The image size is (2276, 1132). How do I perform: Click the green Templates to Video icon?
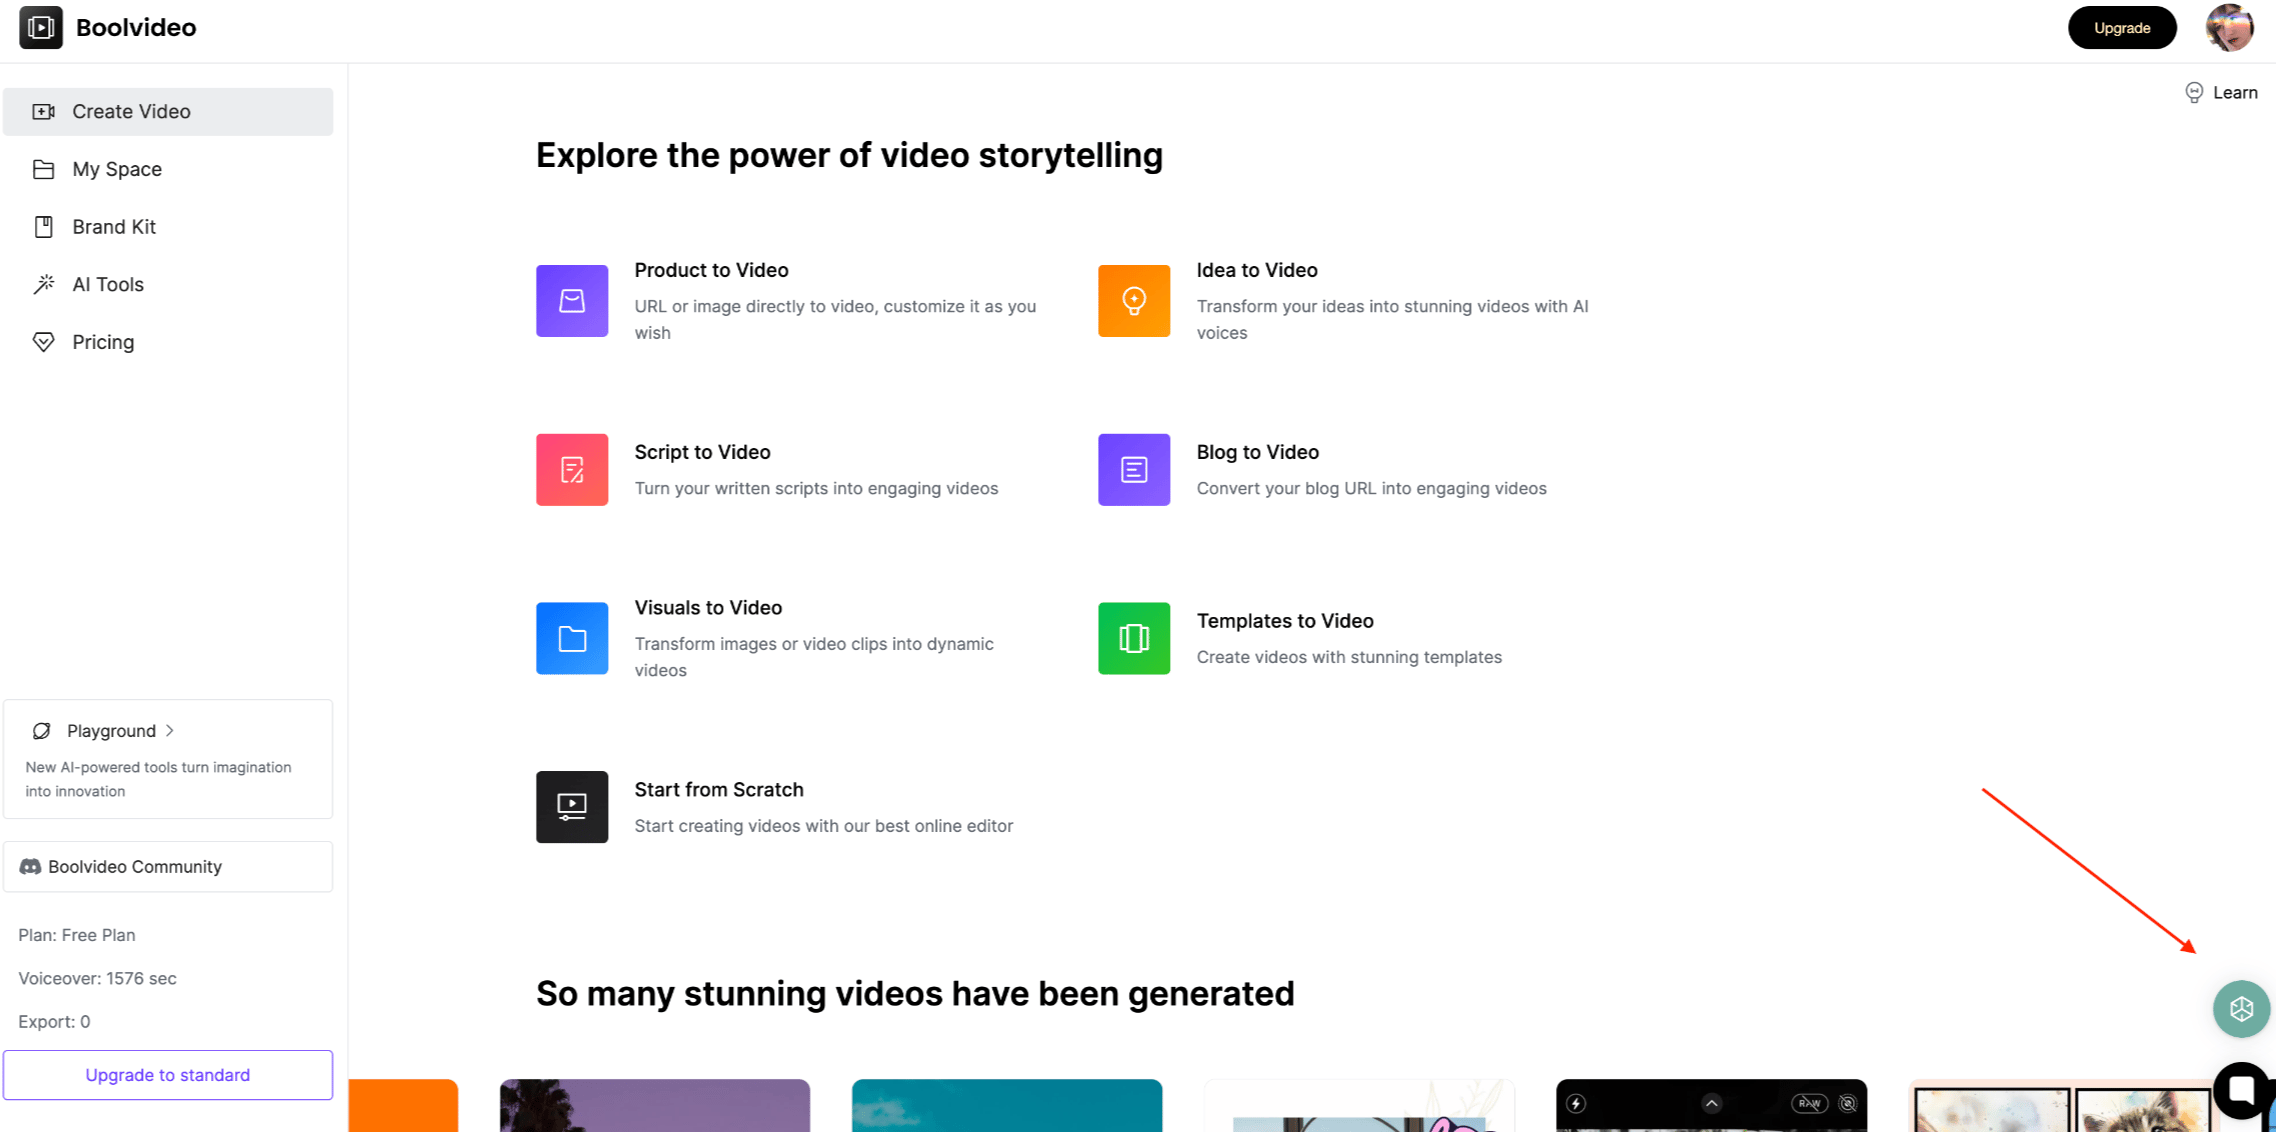click(1134, 638)
